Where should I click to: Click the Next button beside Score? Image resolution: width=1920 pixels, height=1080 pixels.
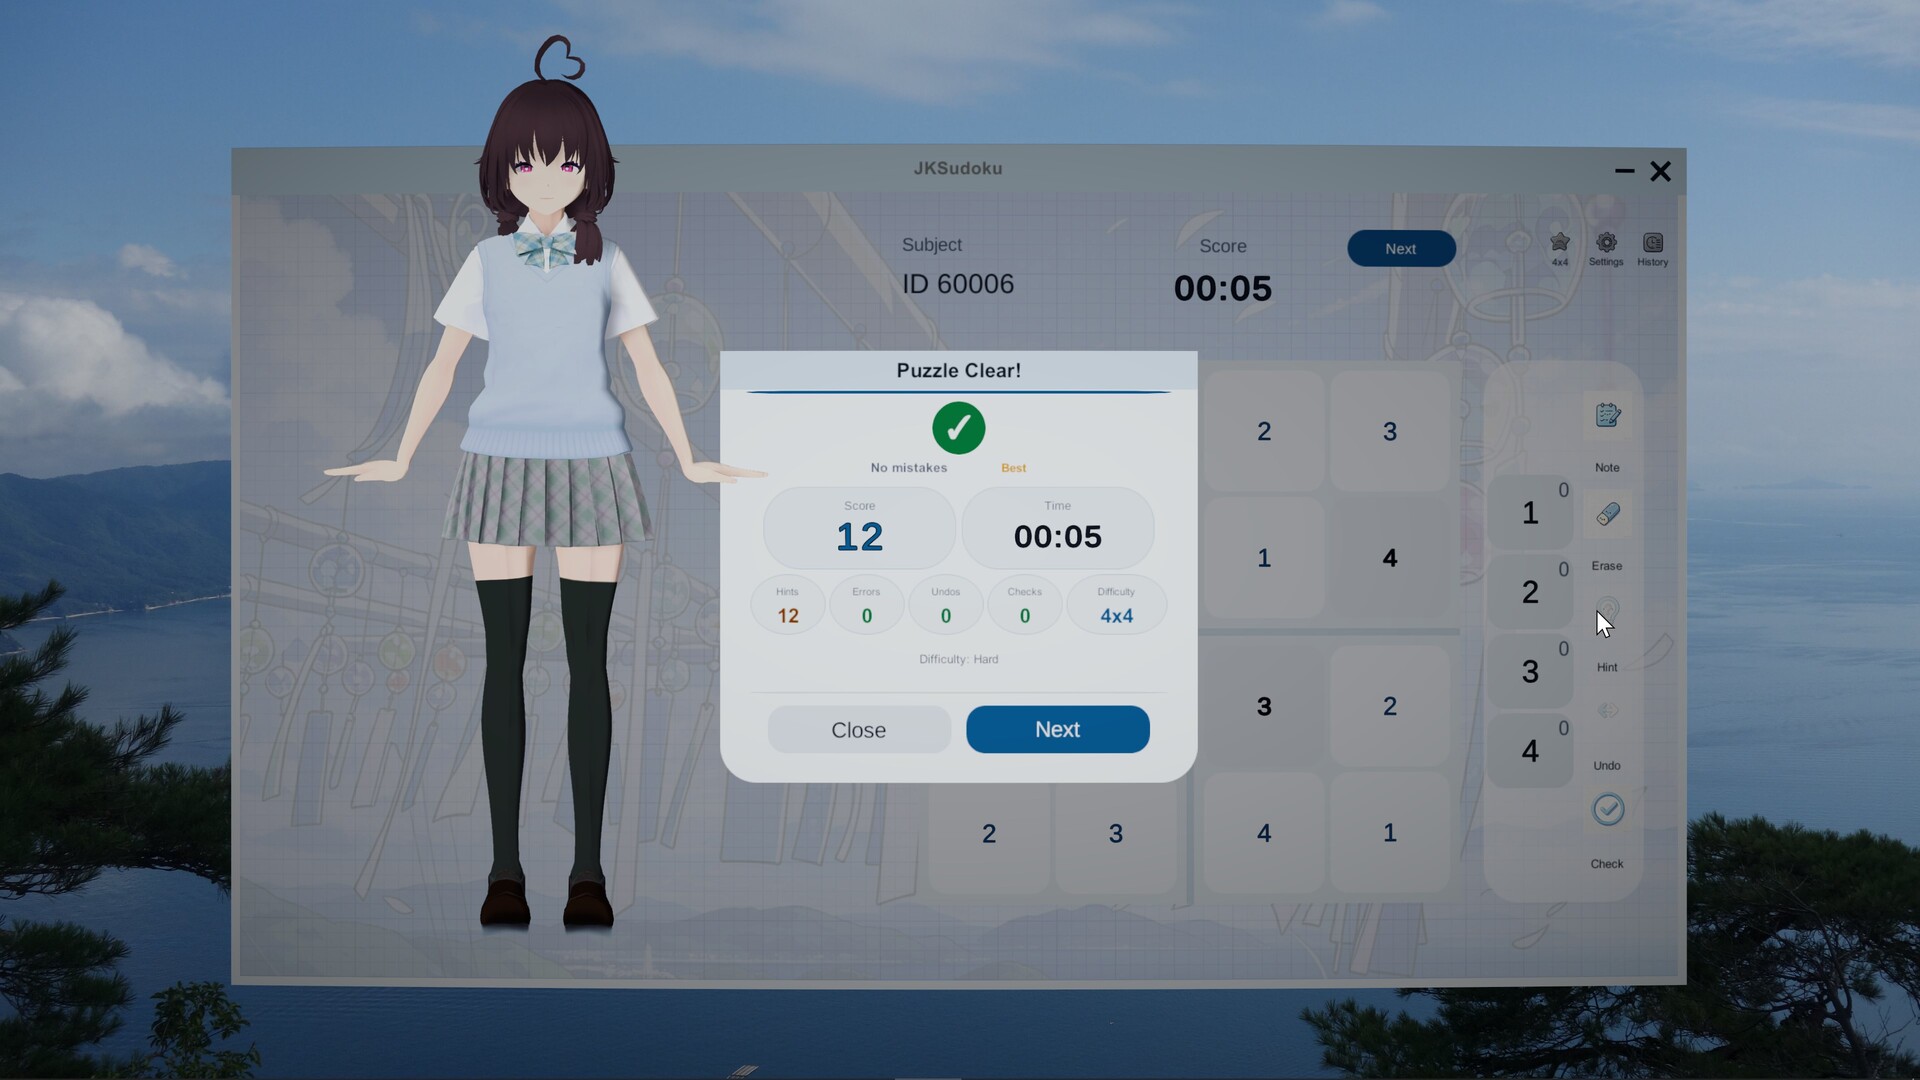[x=1400, y=248]
